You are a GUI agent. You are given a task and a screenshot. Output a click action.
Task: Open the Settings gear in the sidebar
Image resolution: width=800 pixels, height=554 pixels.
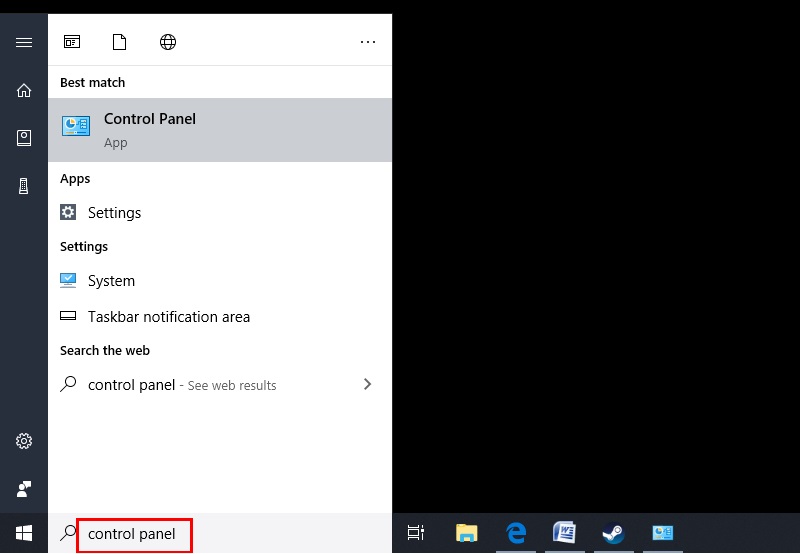pos(24,441)
